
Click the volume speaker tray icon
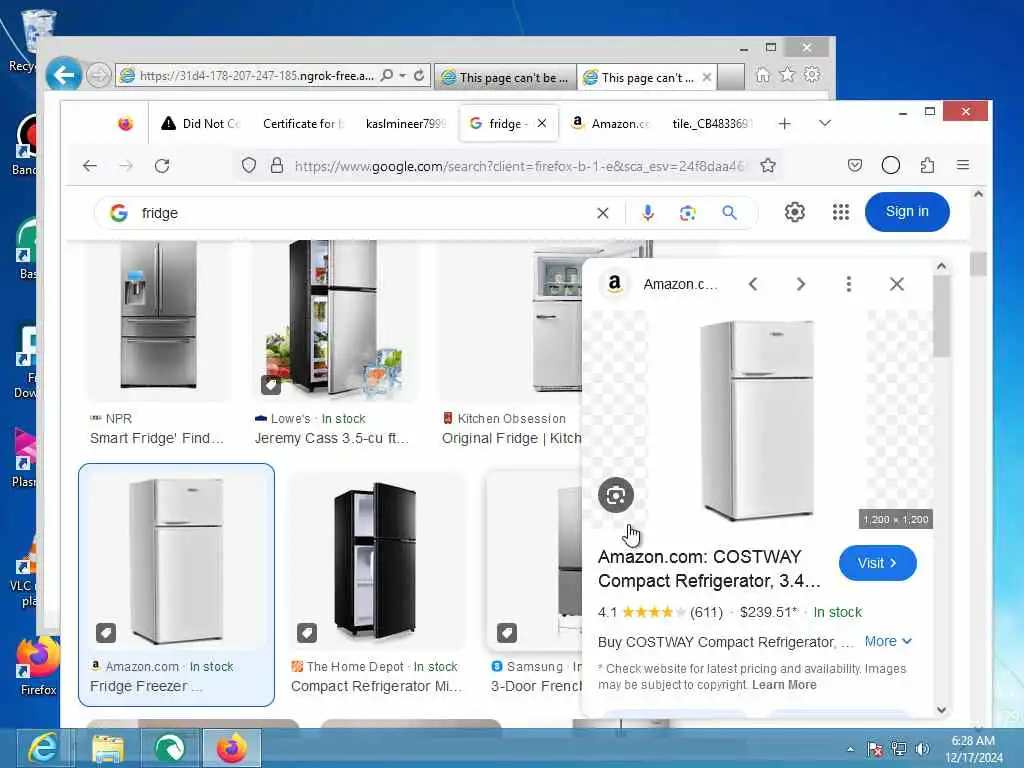coord(921,750)
